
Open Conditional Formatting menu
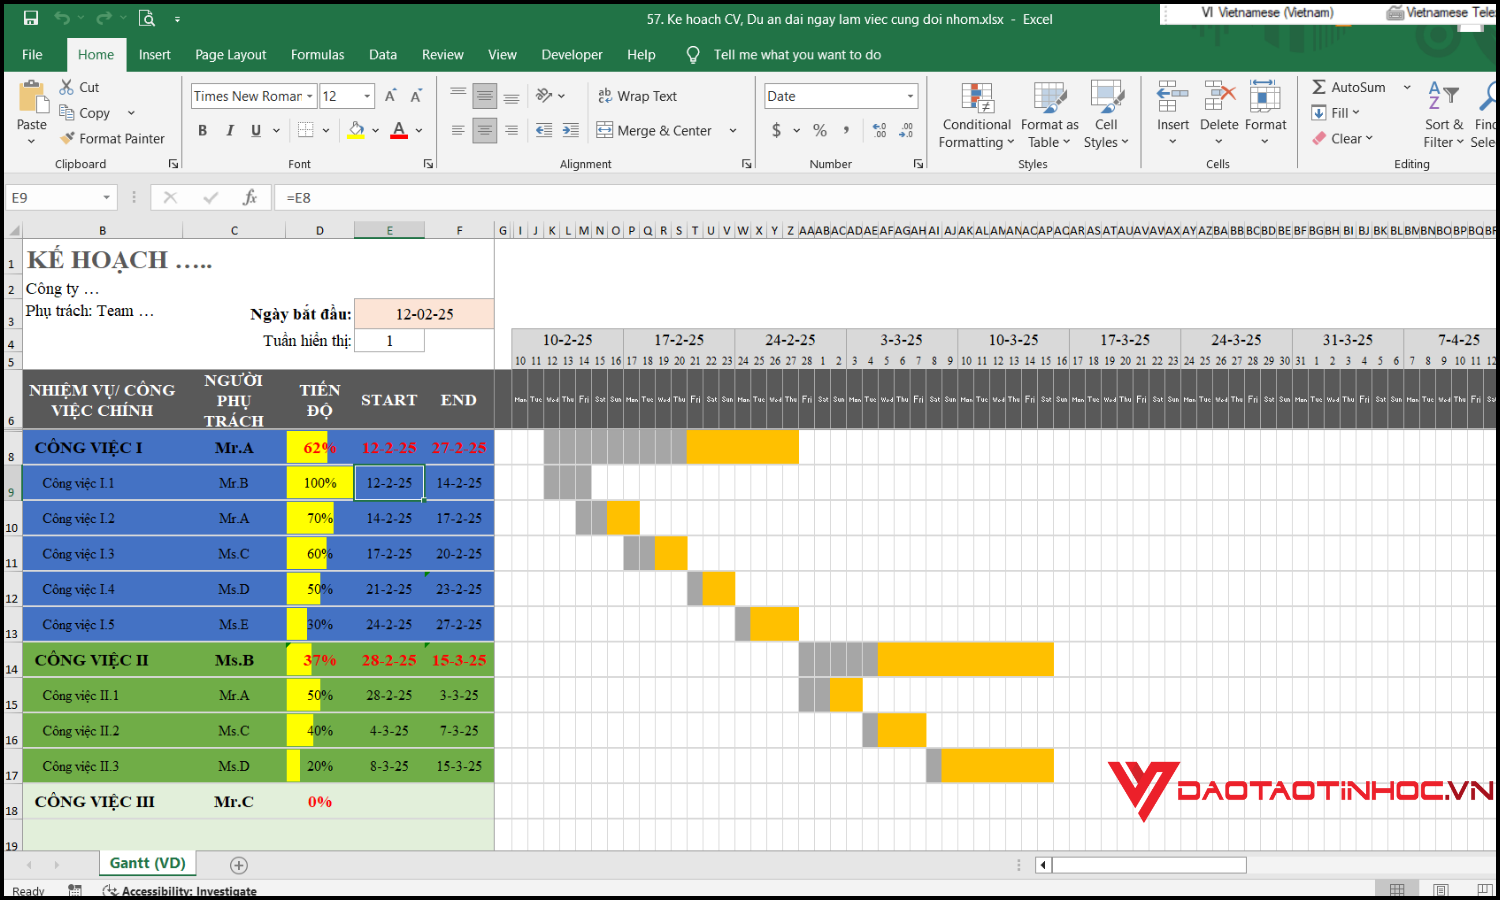tap(976, 115)
